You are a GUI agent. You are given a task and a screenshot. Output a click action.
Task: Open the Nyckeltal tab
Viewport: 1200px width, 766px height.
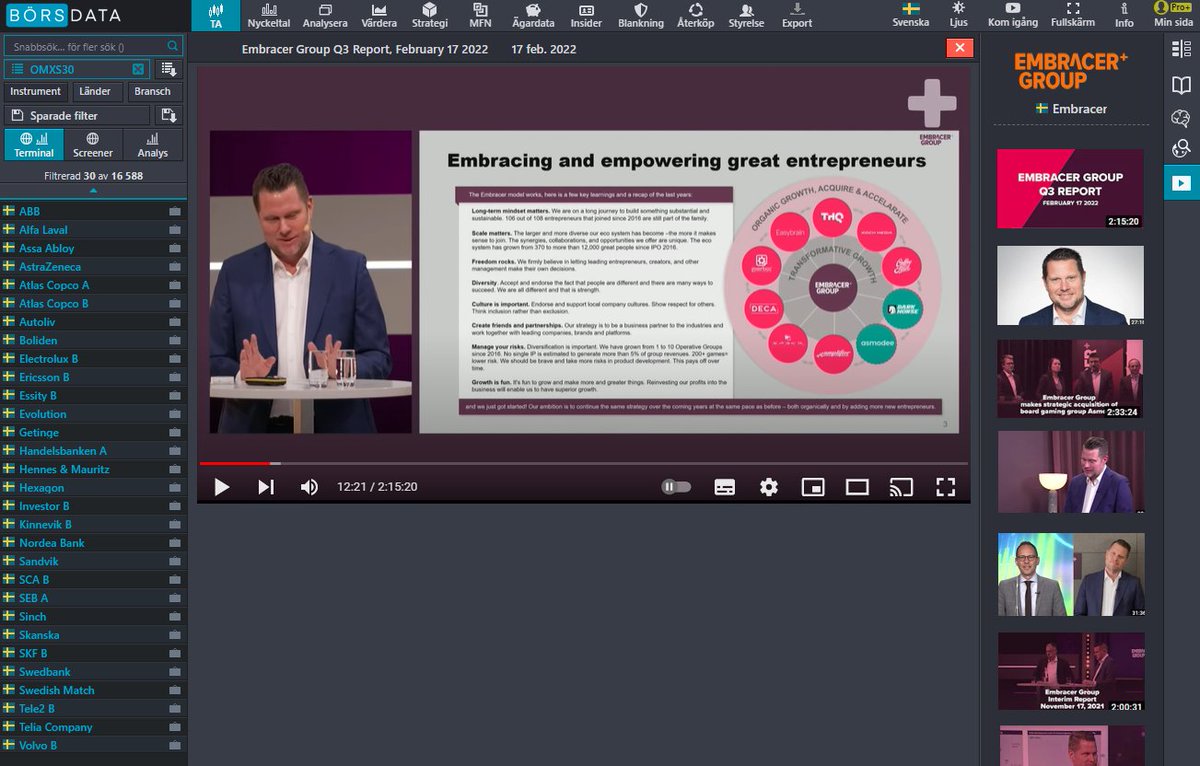(x=269, y=15)
